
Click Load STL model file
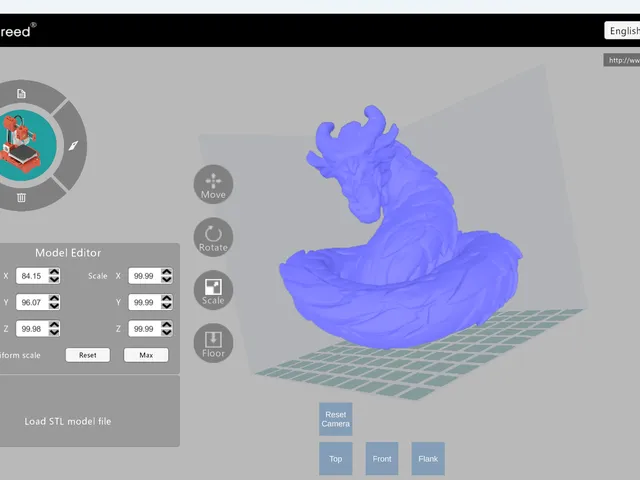[68, 421]
